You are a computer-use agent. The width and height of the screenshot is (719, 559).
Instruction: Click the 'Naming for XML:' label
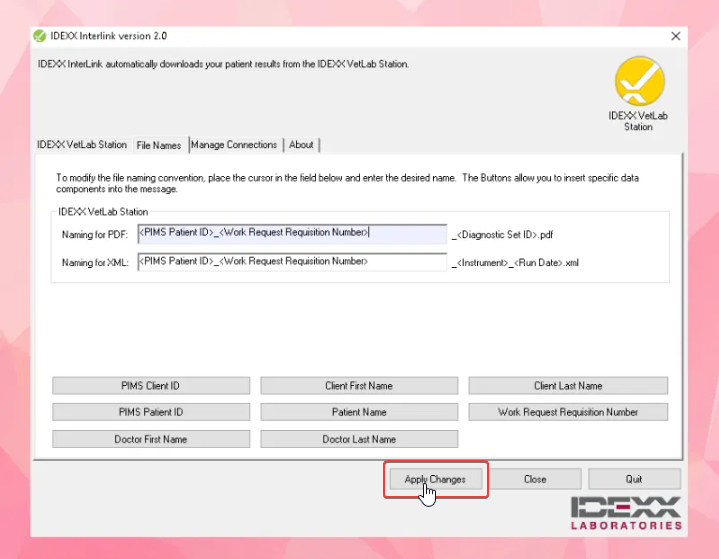point(95,263)
